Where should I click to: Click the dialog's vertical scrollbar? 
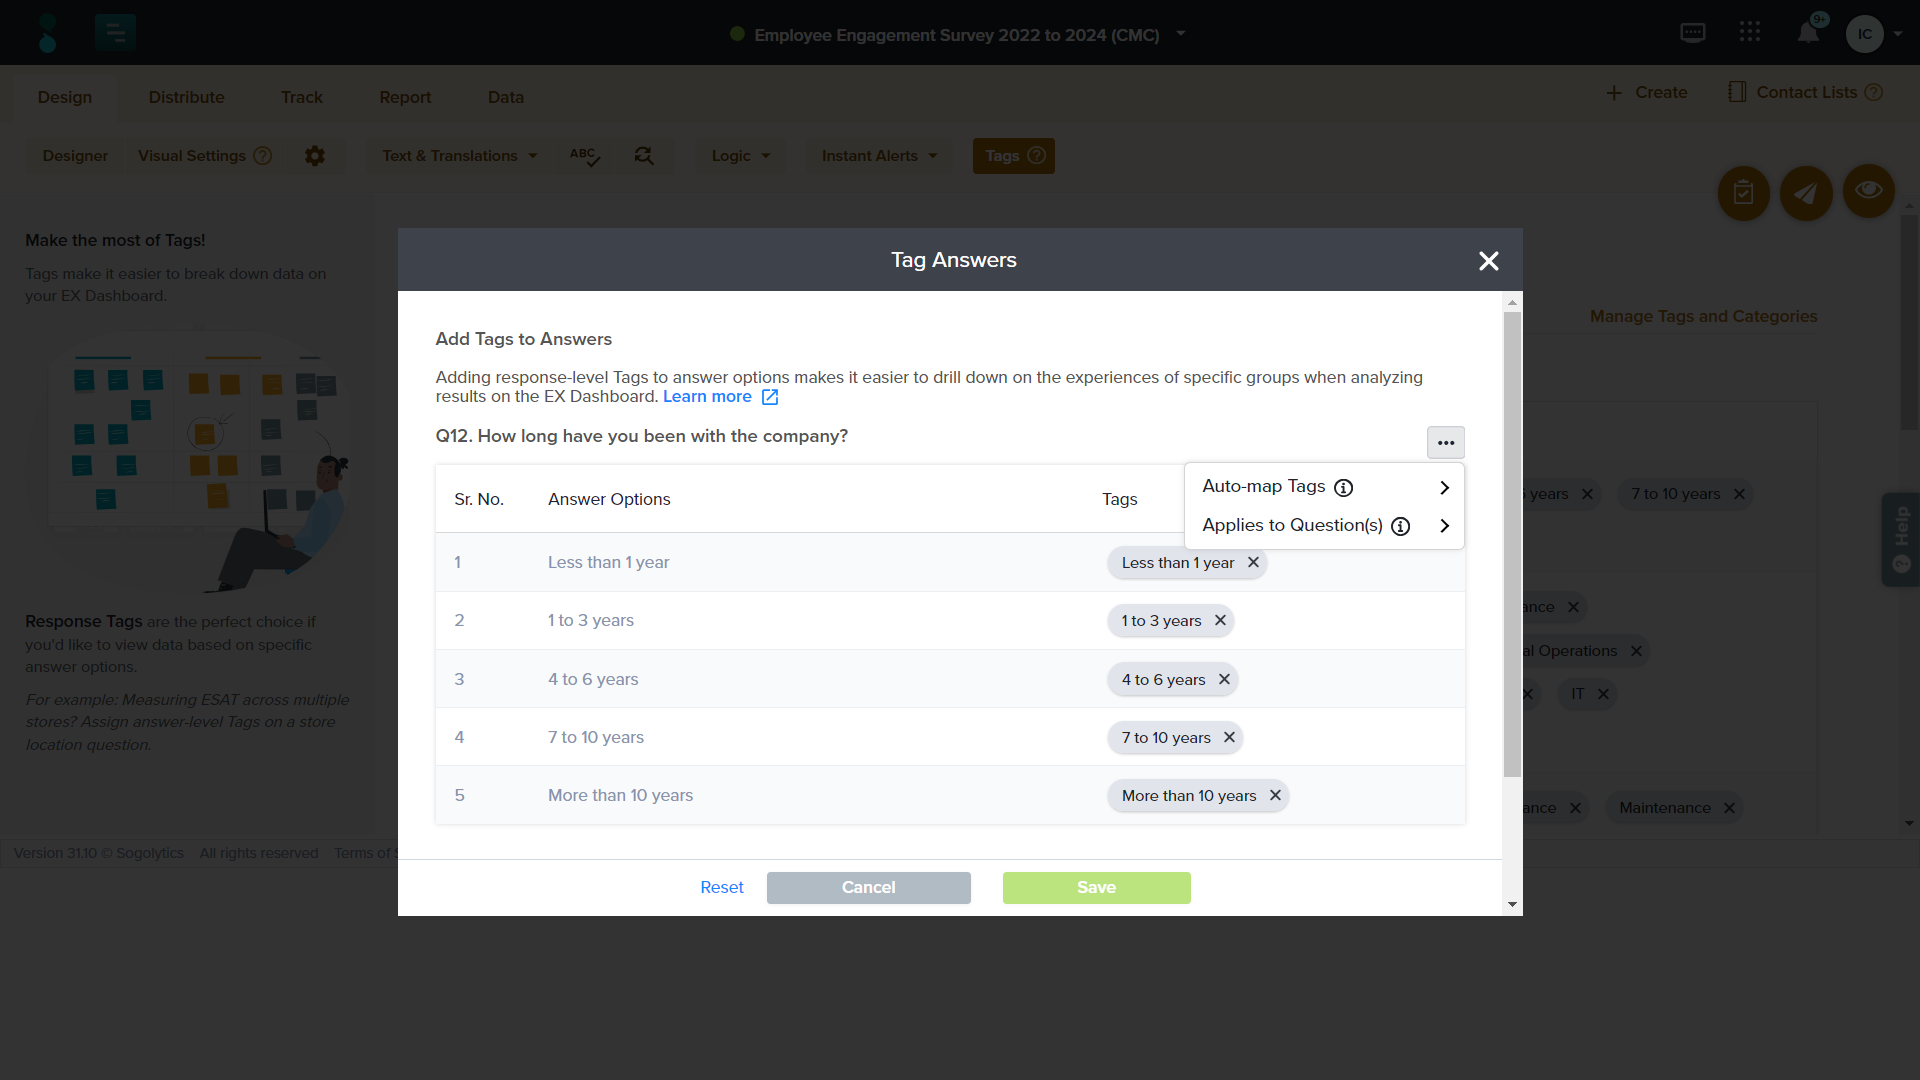(x=1512, y=540)
